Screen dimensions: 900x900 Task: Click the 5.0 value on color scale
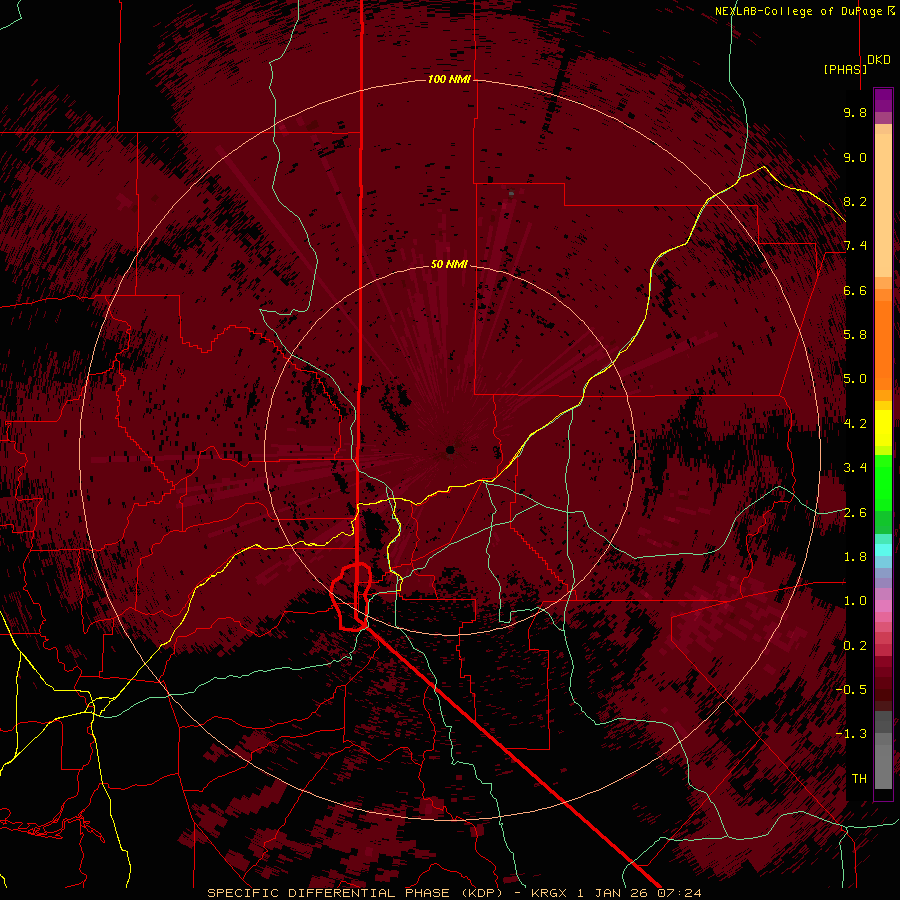click(855, 379)
